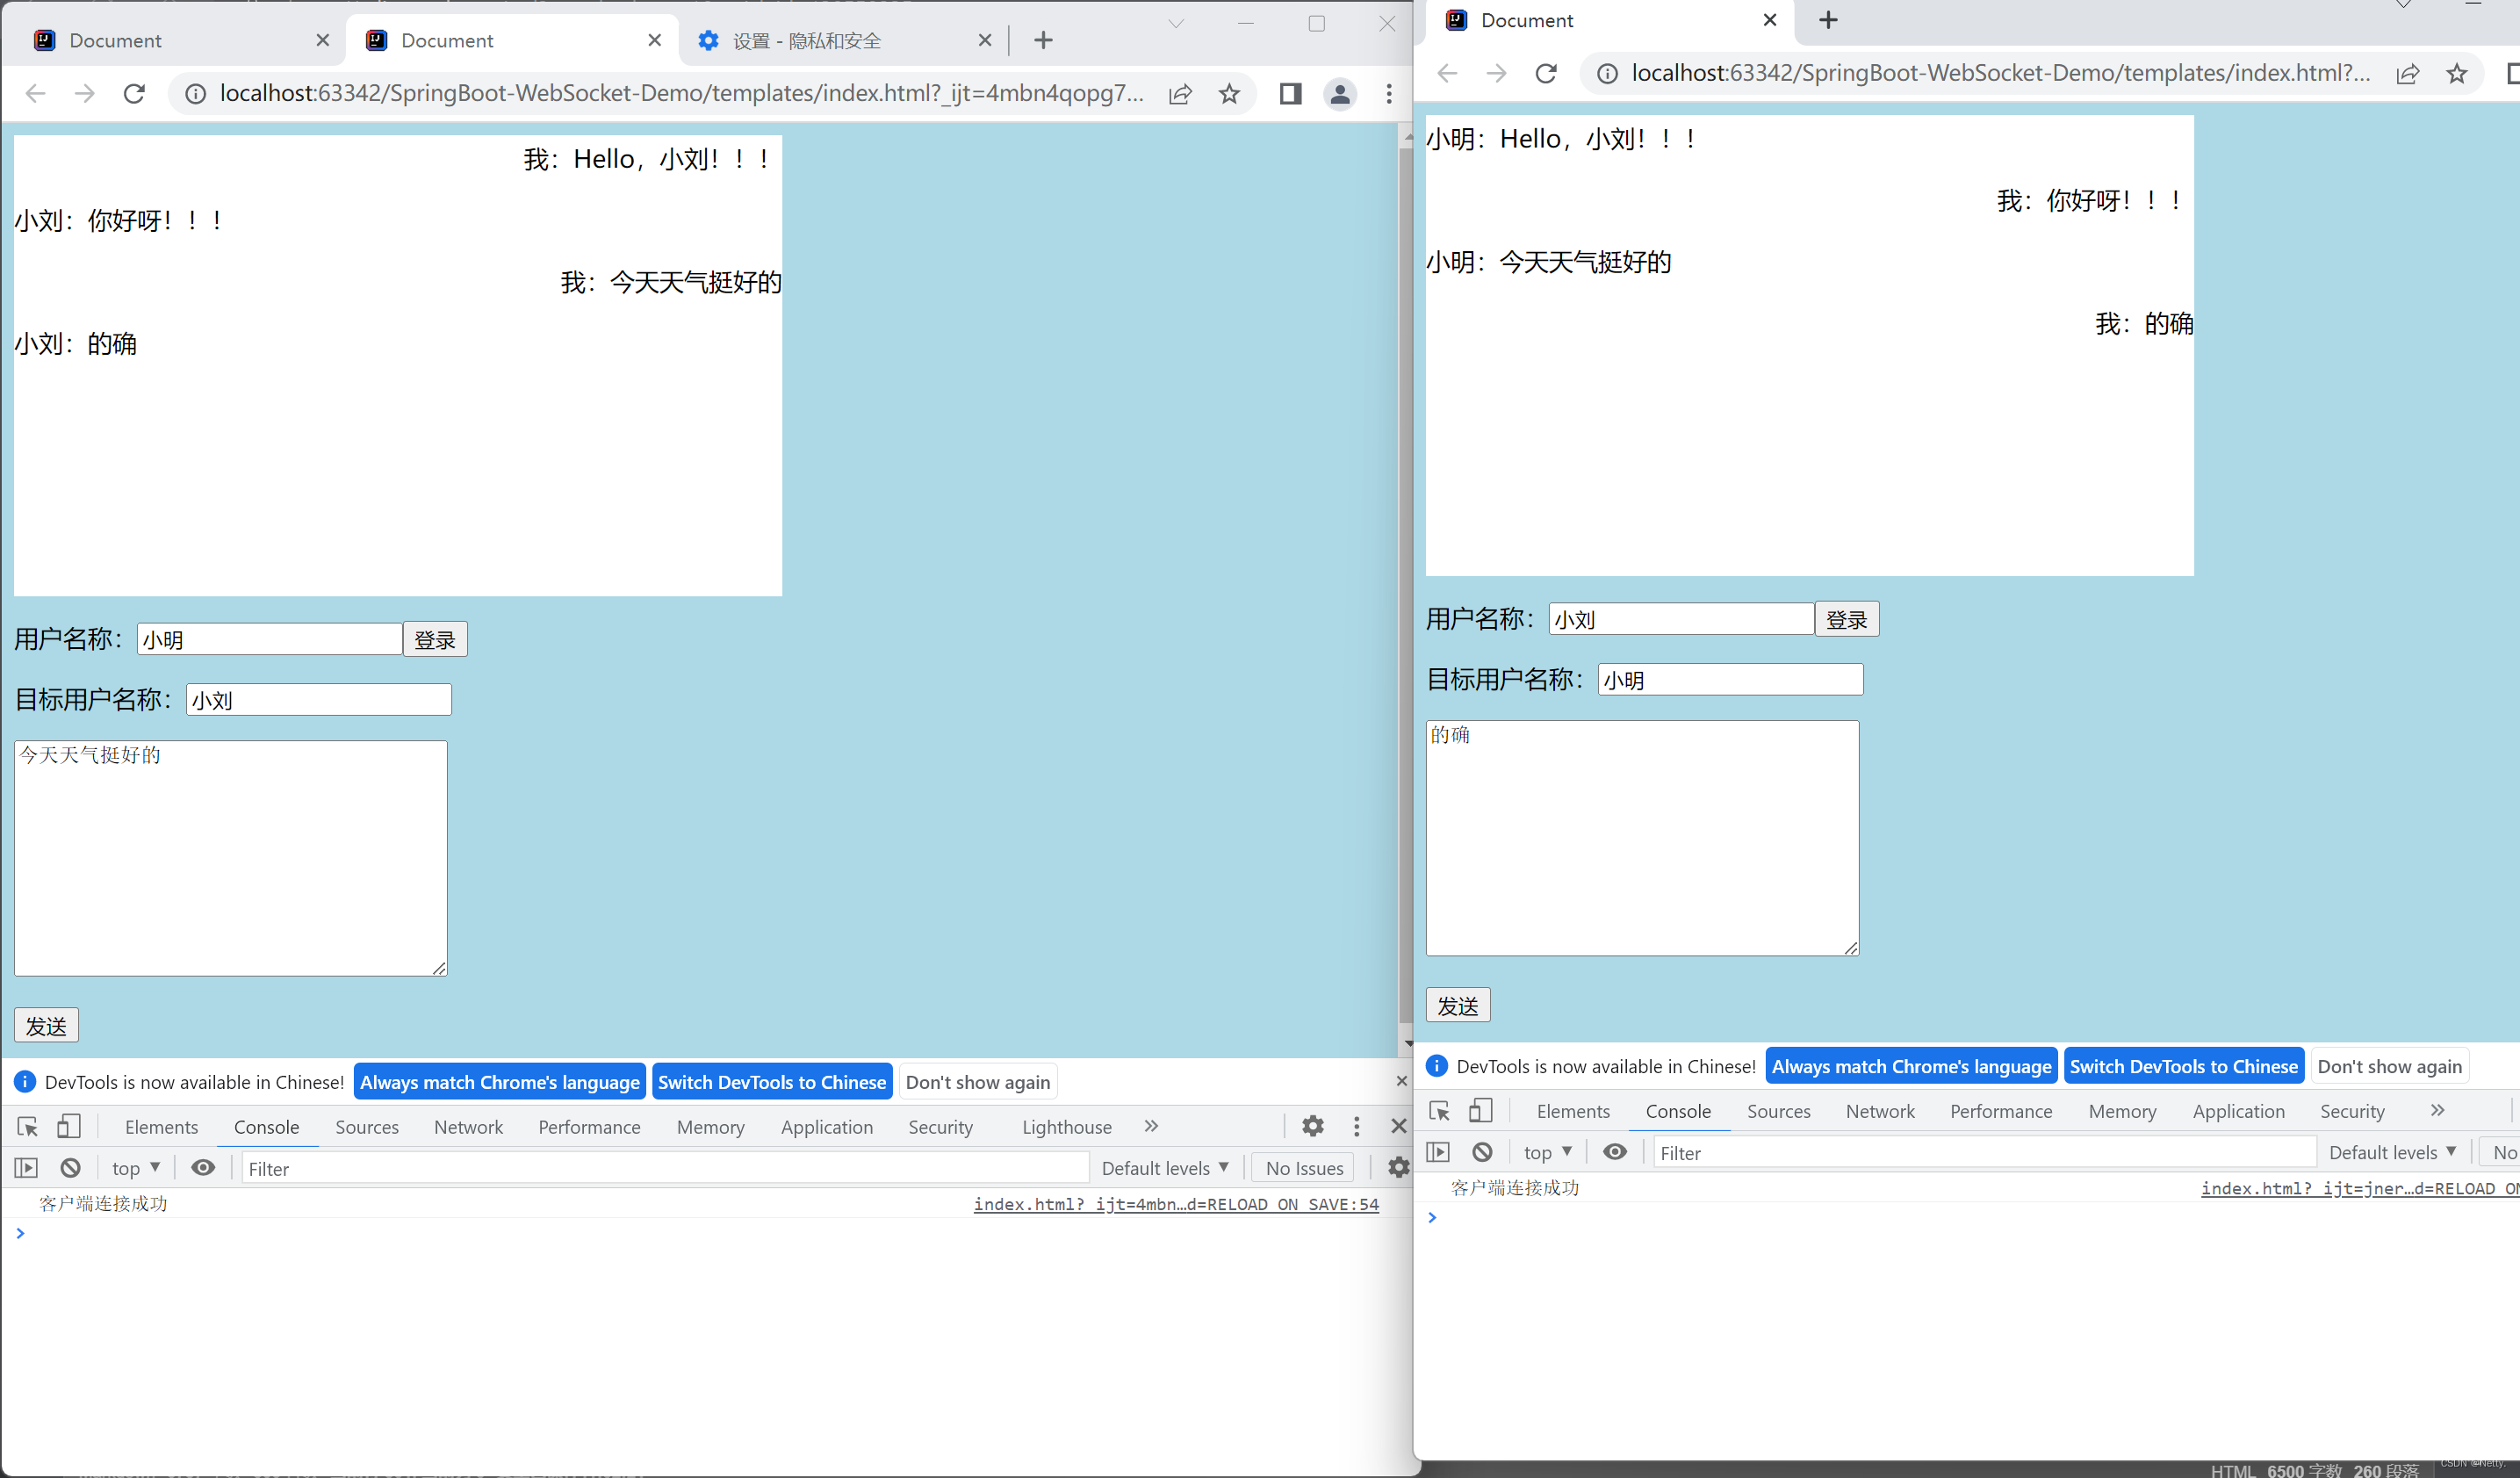This screenshot has height=1478, width=2520.
Task: Open console settings gear in left DevTools
Action: 1398,1168
